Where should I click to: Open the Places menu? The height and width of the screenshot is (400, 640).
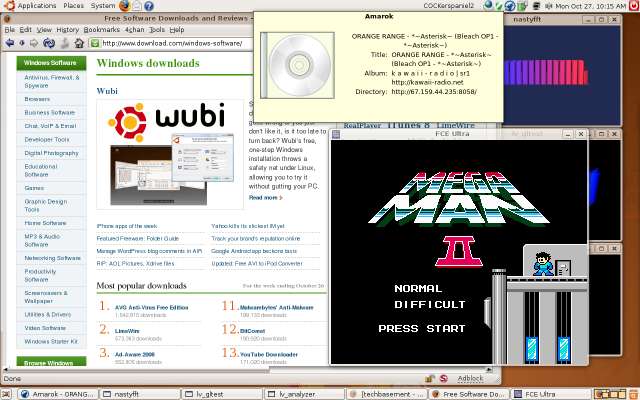pos(73,6)
